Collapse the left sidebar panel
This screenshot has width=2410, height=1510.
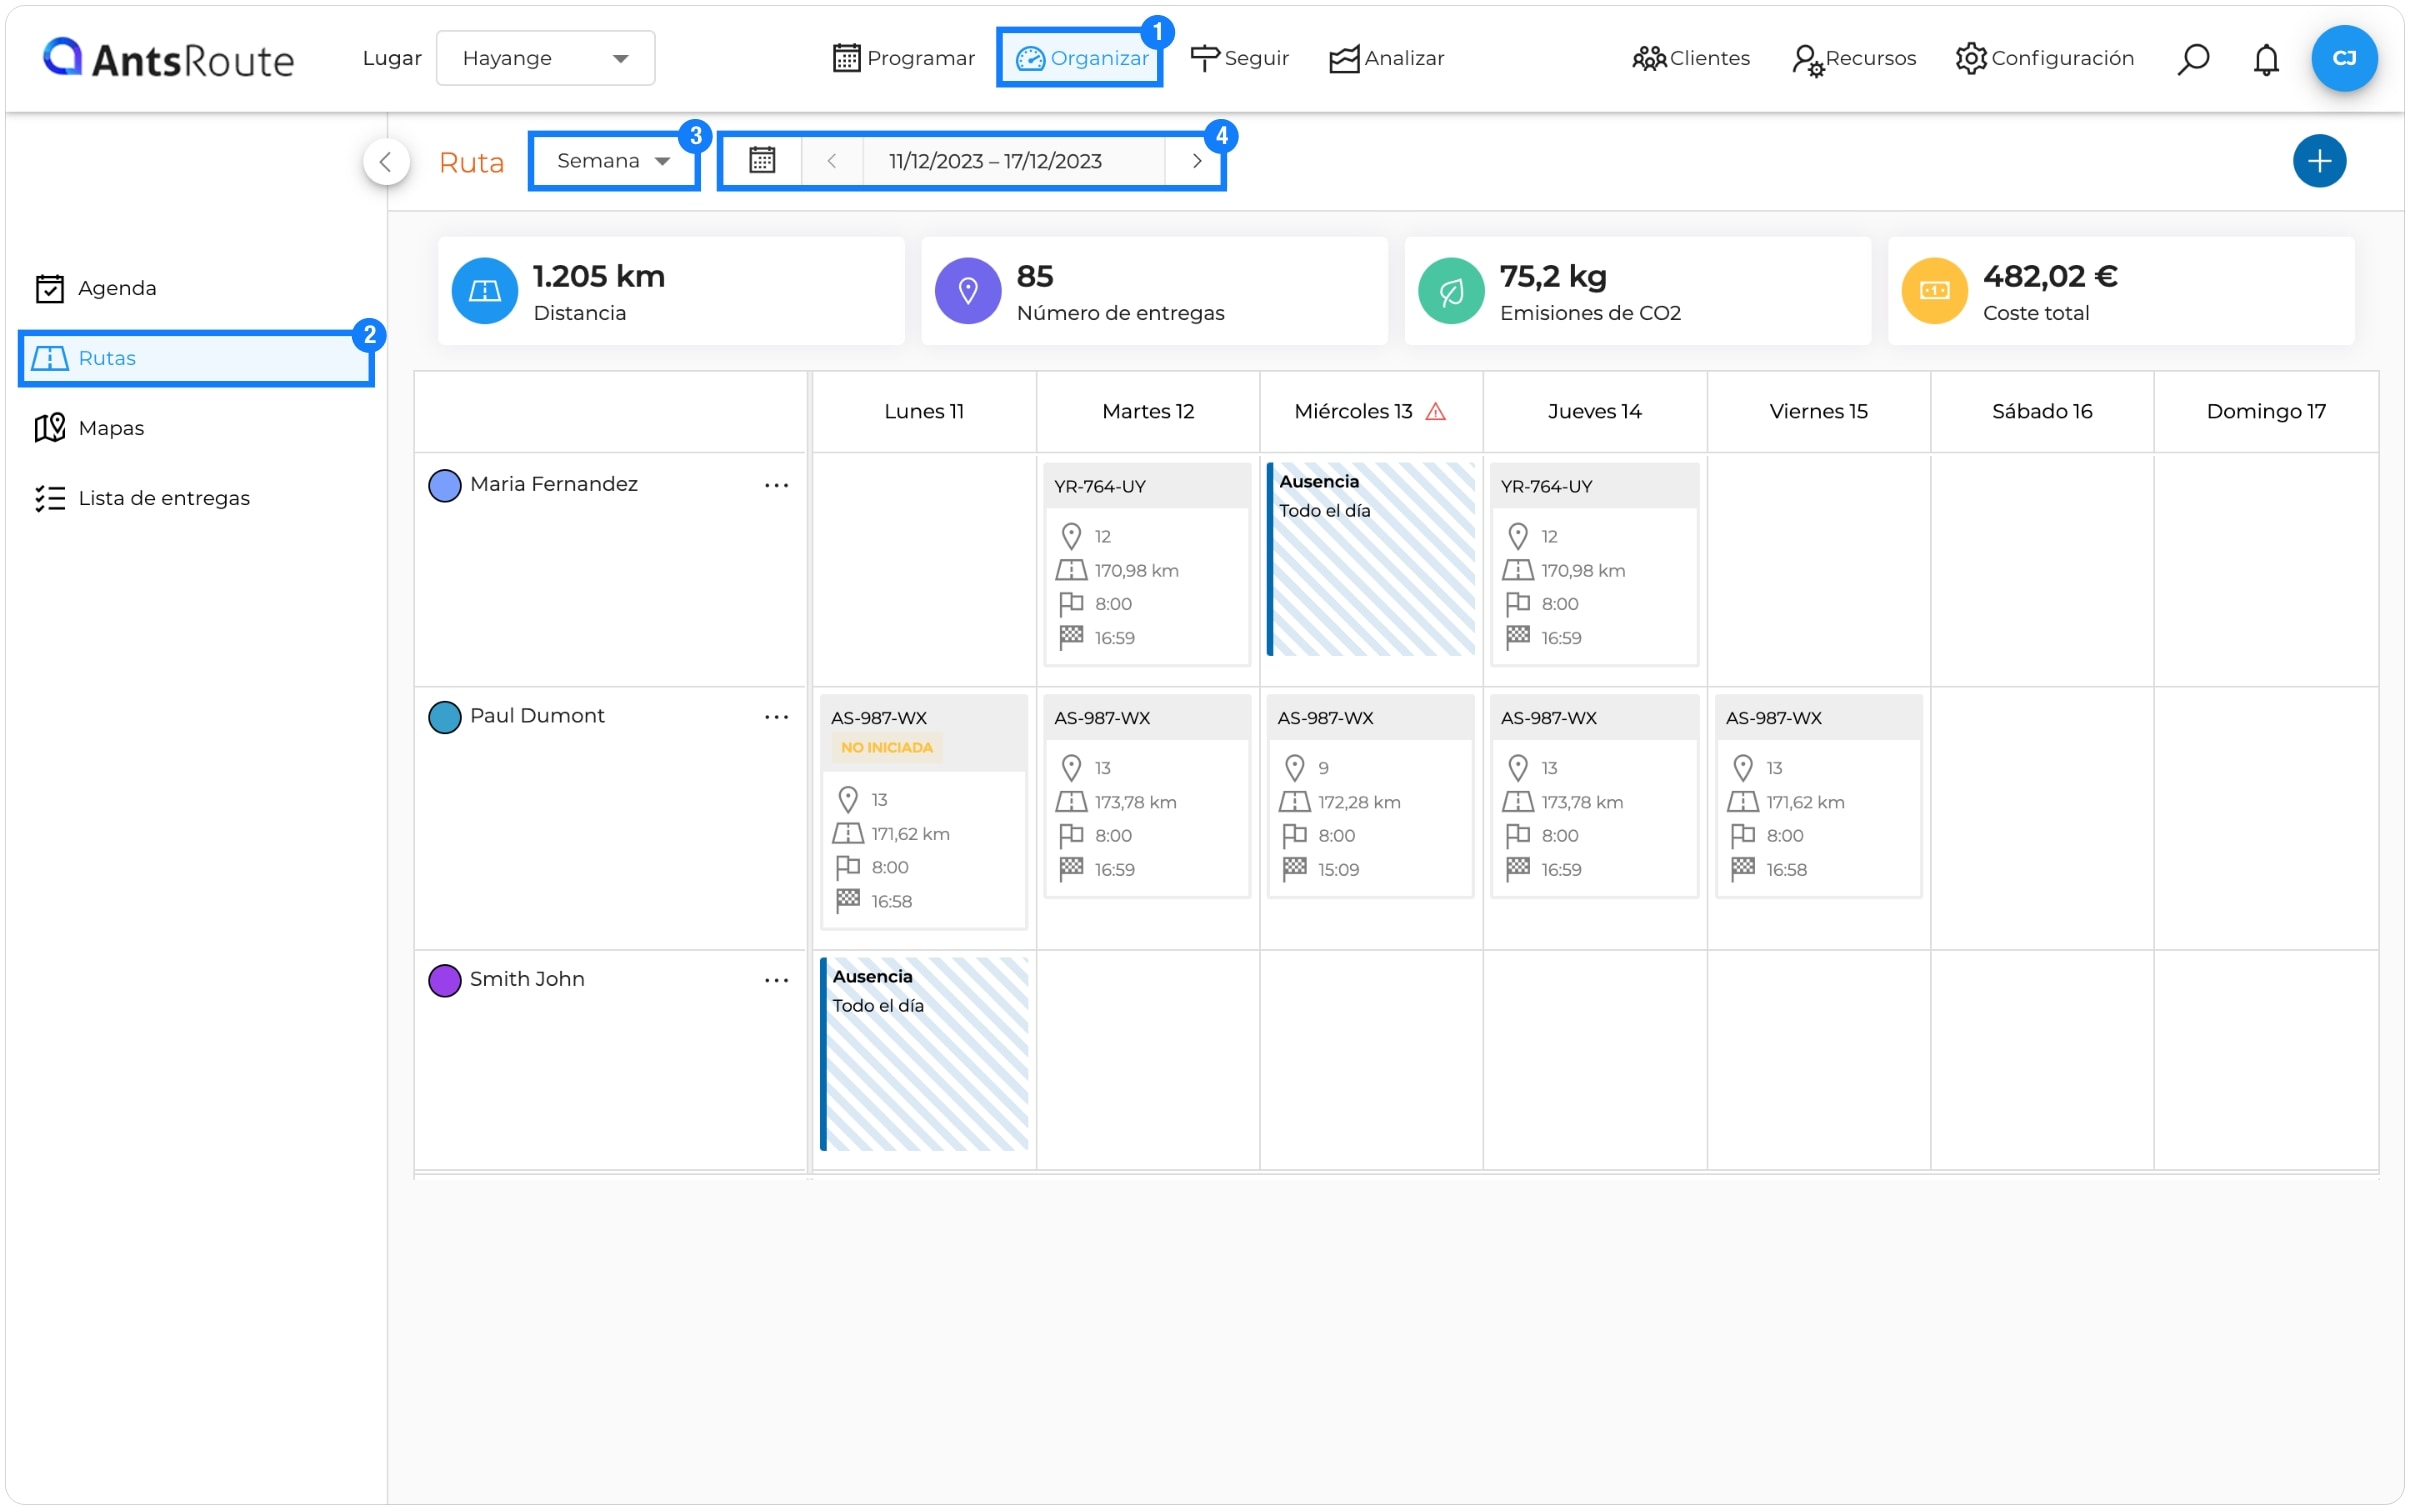tap(386, 162)
